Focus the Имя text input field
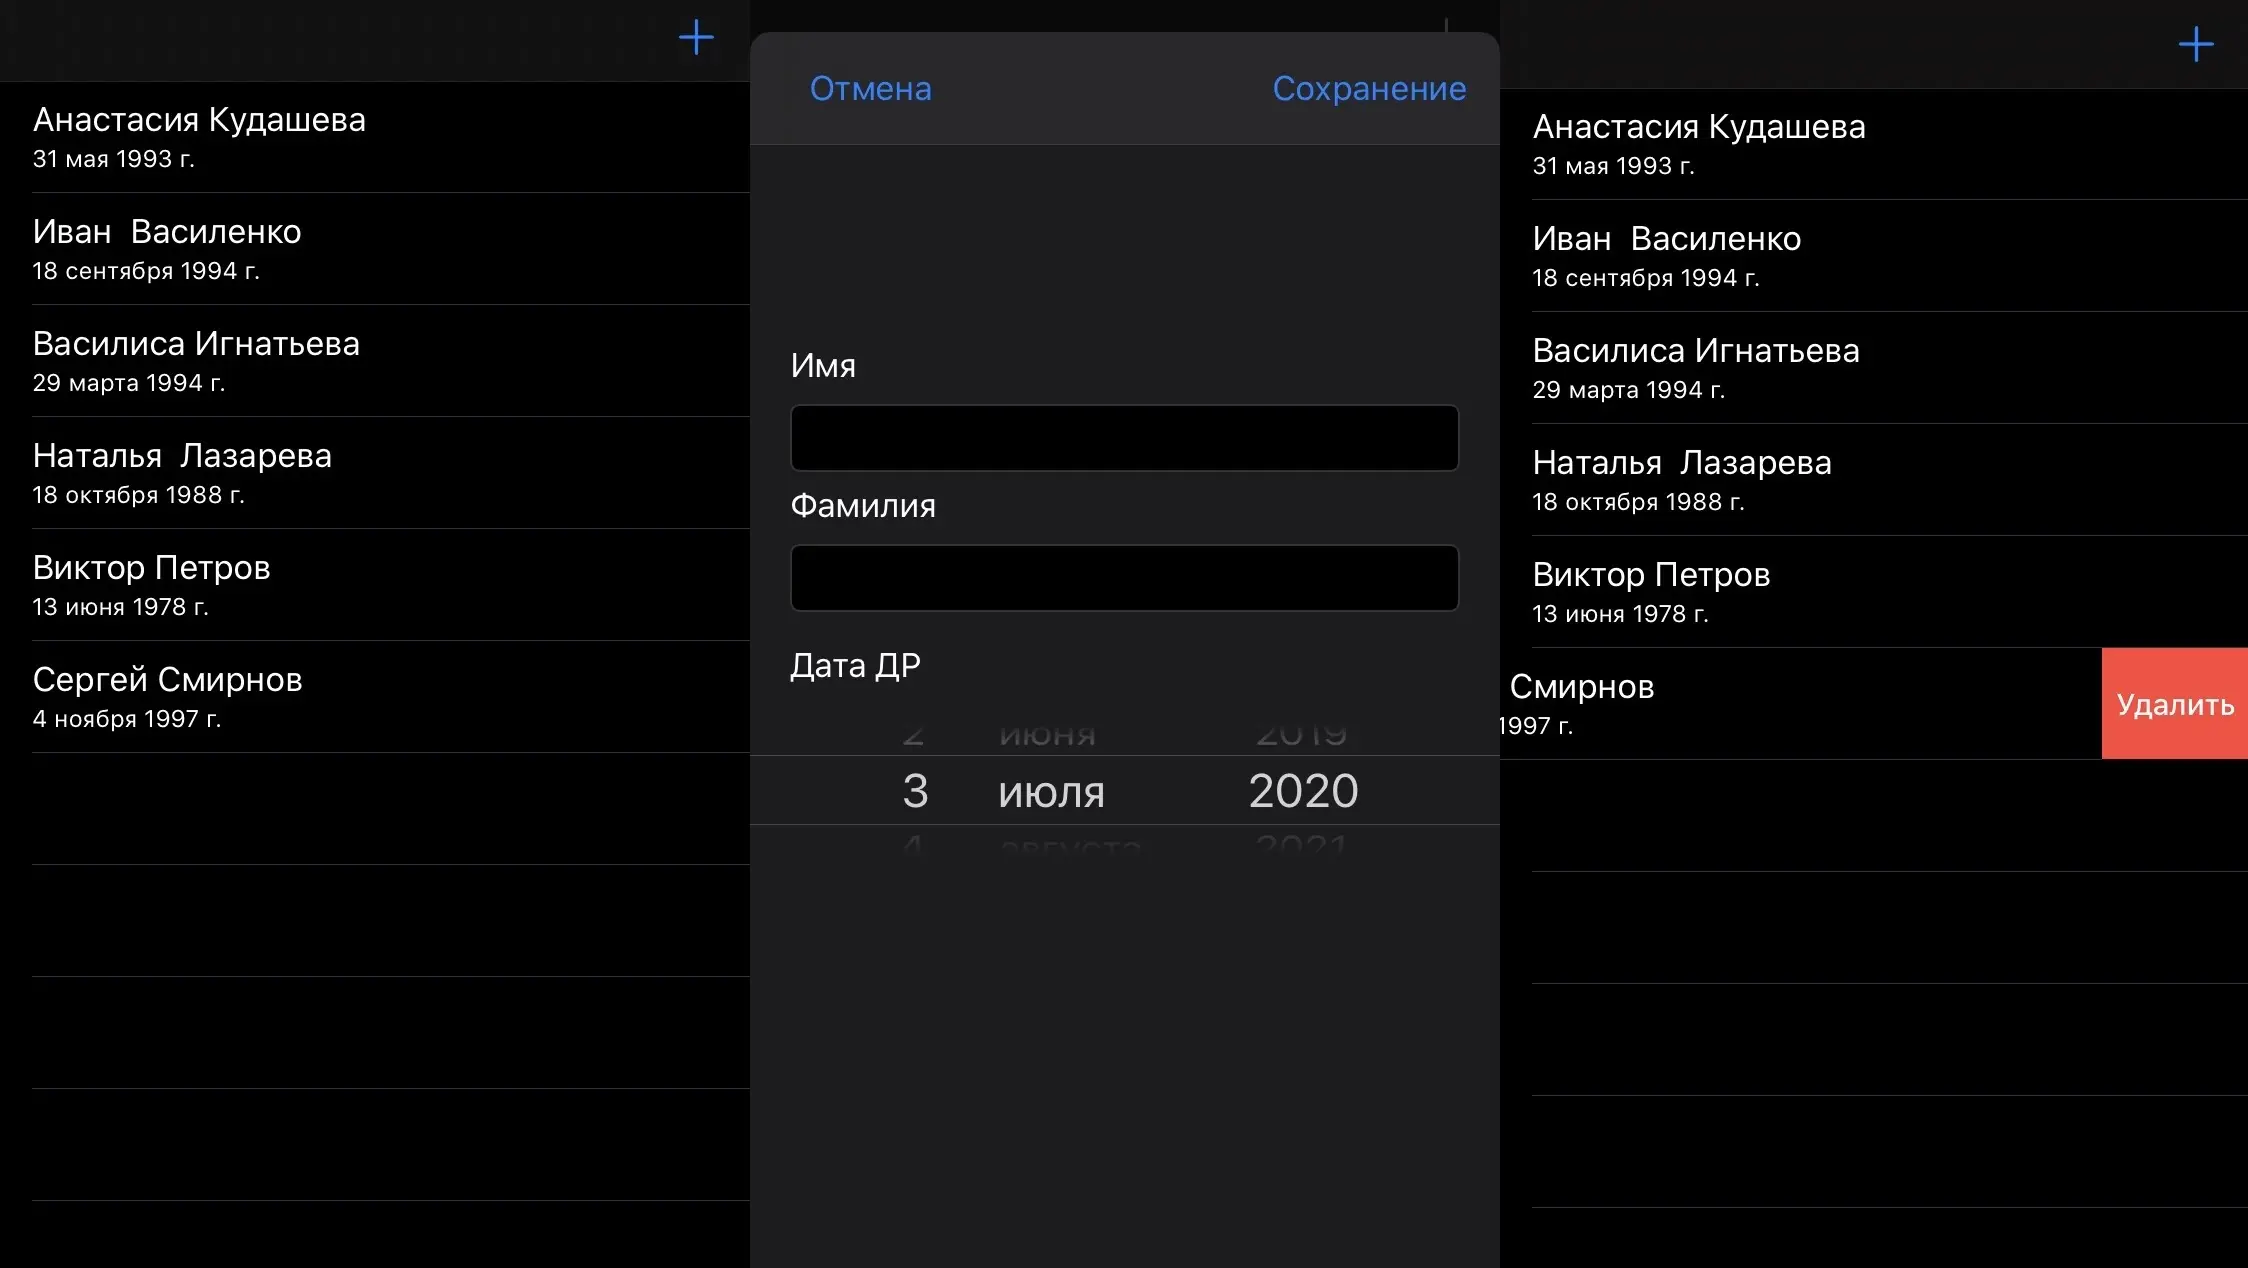Screen dimensions: 2248x1268 [x=1124, y=438]
